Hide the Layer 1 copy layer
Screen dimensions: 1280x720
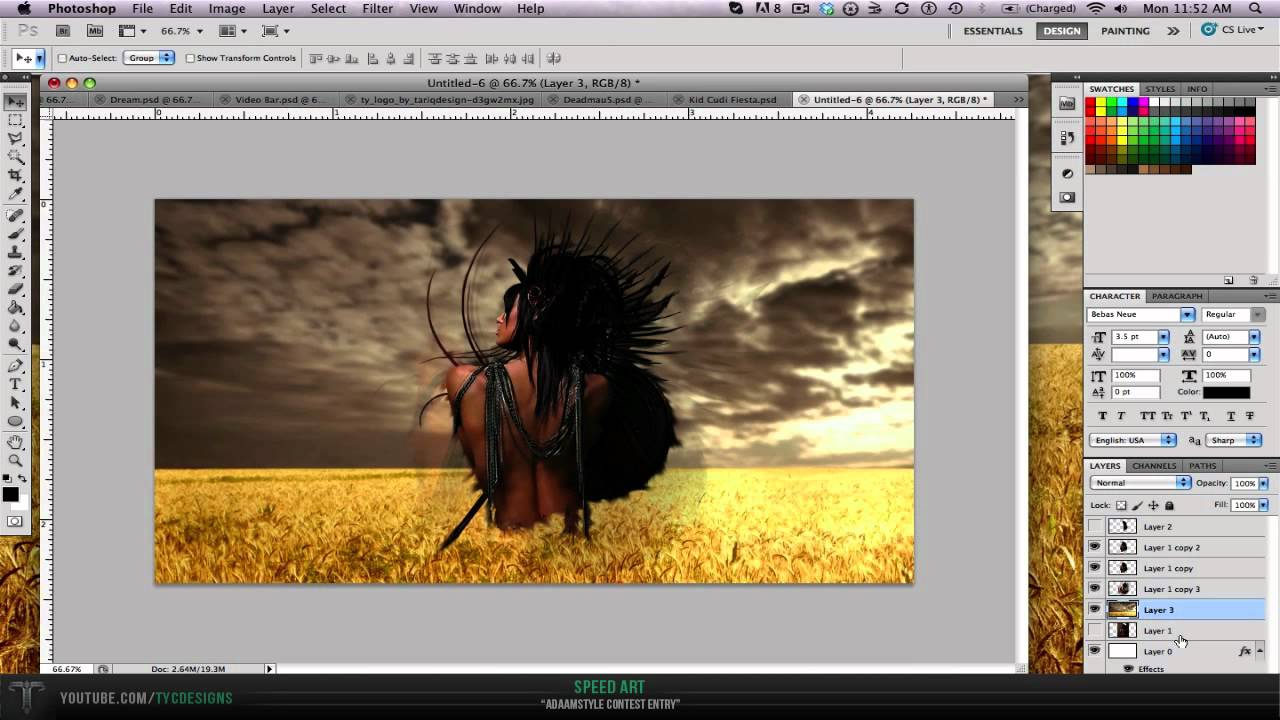point(1095,568)
